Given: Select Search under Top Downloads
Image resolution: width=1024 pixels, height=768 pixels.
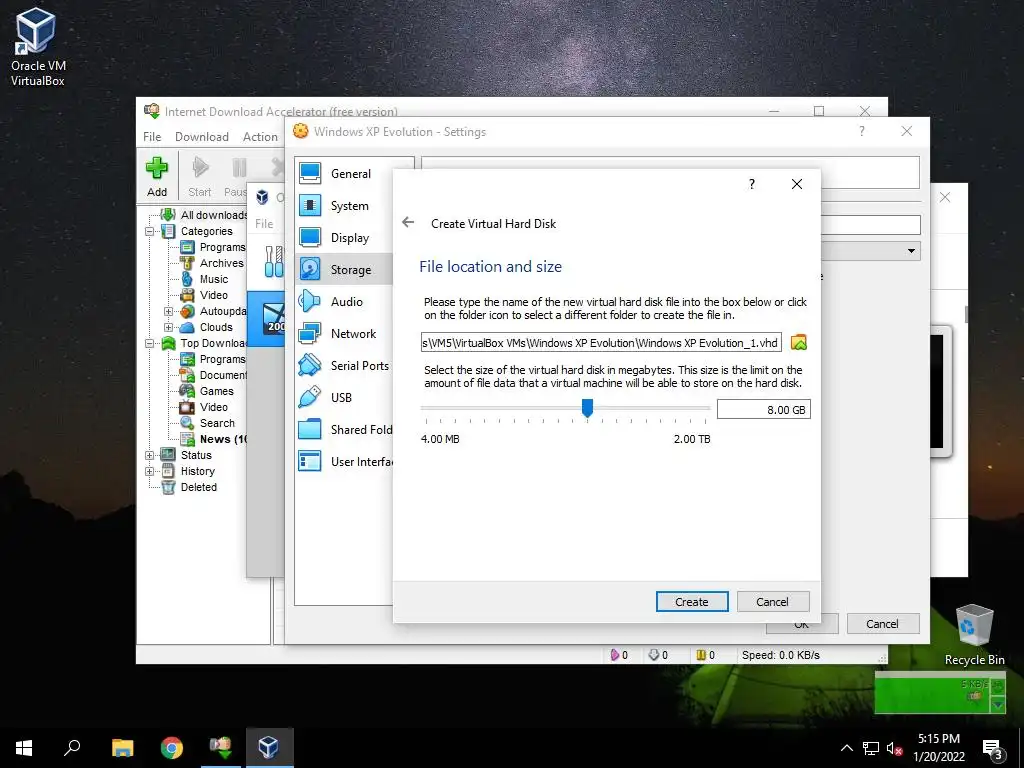Looking at the screenshot, I should tap(208, 423).
